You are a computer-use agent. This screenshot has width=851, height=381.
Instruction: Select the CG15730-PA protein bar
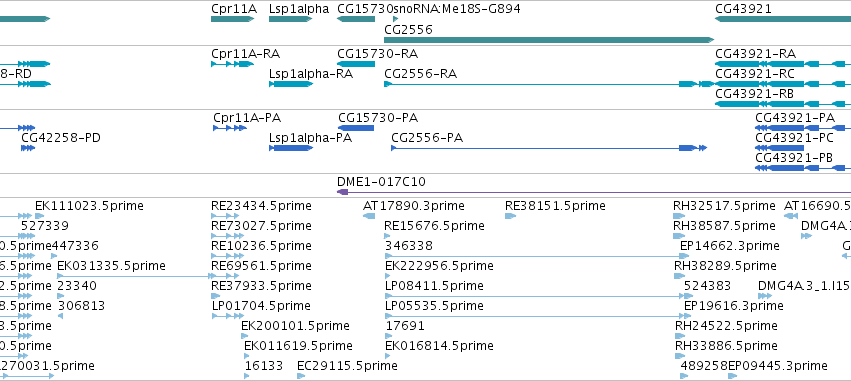356,128
